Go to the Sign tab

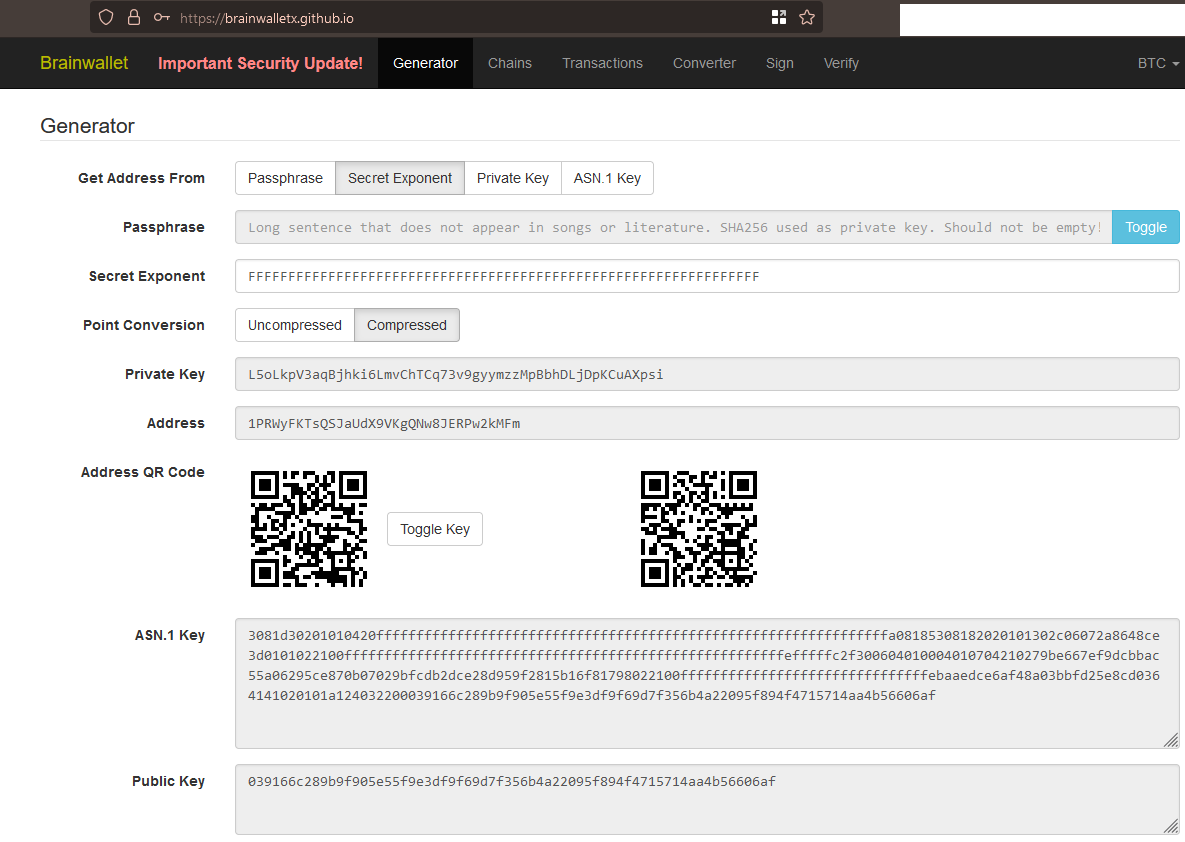pyautogui.click(x=780, y=63)
